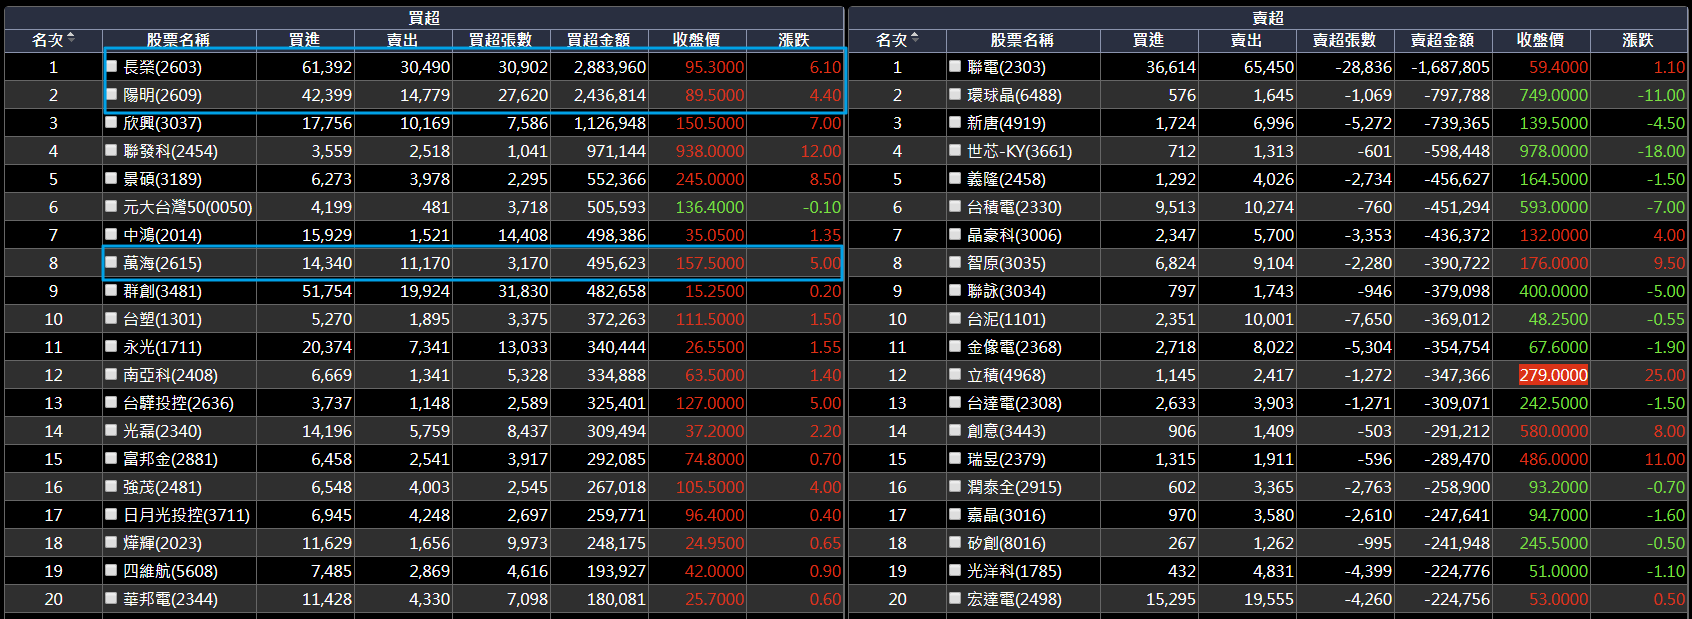Screen dimensions: 1692x619
Task: Select the stock 永光(1711)
Action: click(162, 347)
